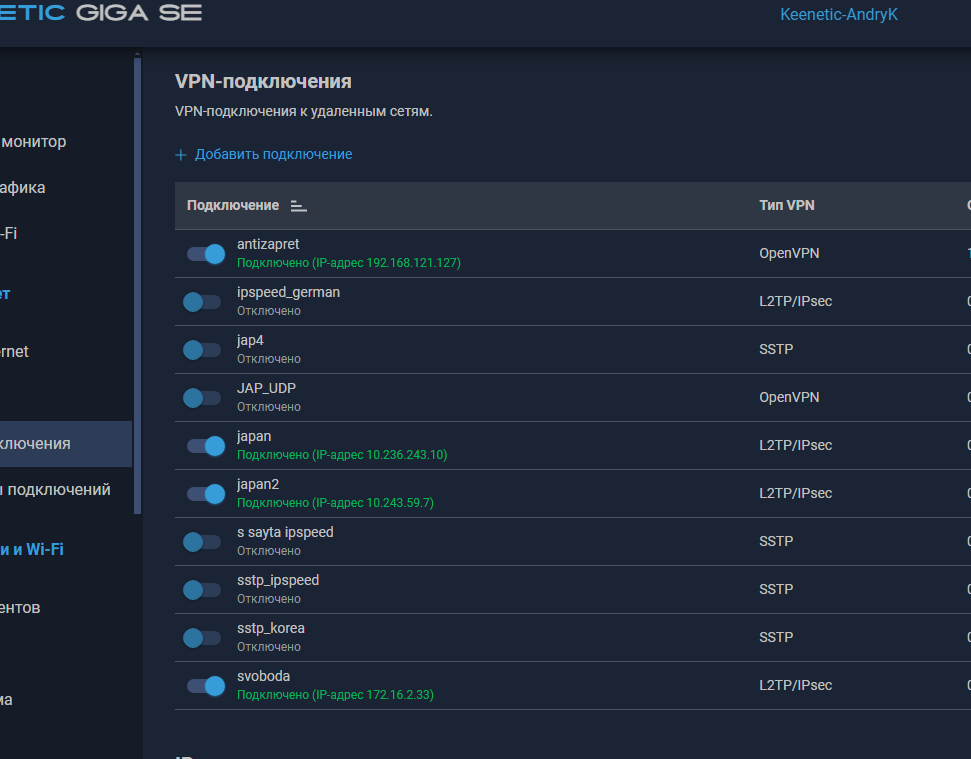The width and height of the screenshot is (971, 759).
Task: Disable the japan2 L2TP/IPsec toggle
Action: click(x=204, y=494)
